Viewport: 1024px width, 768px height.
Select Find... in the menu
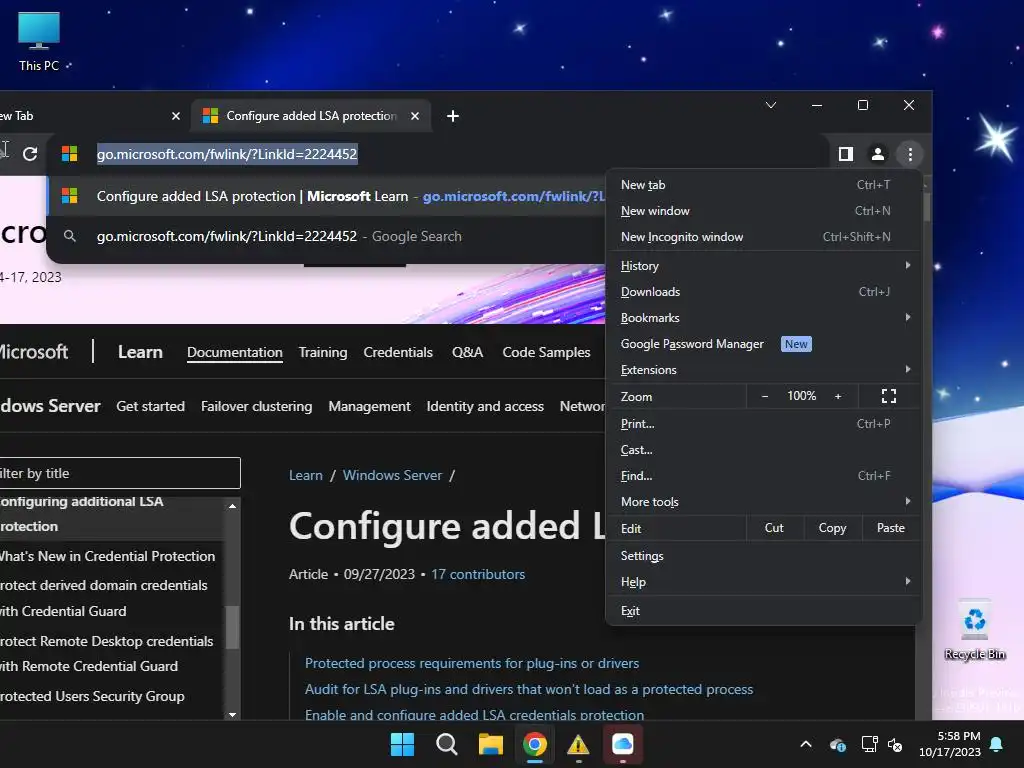(x=763, y=476)
